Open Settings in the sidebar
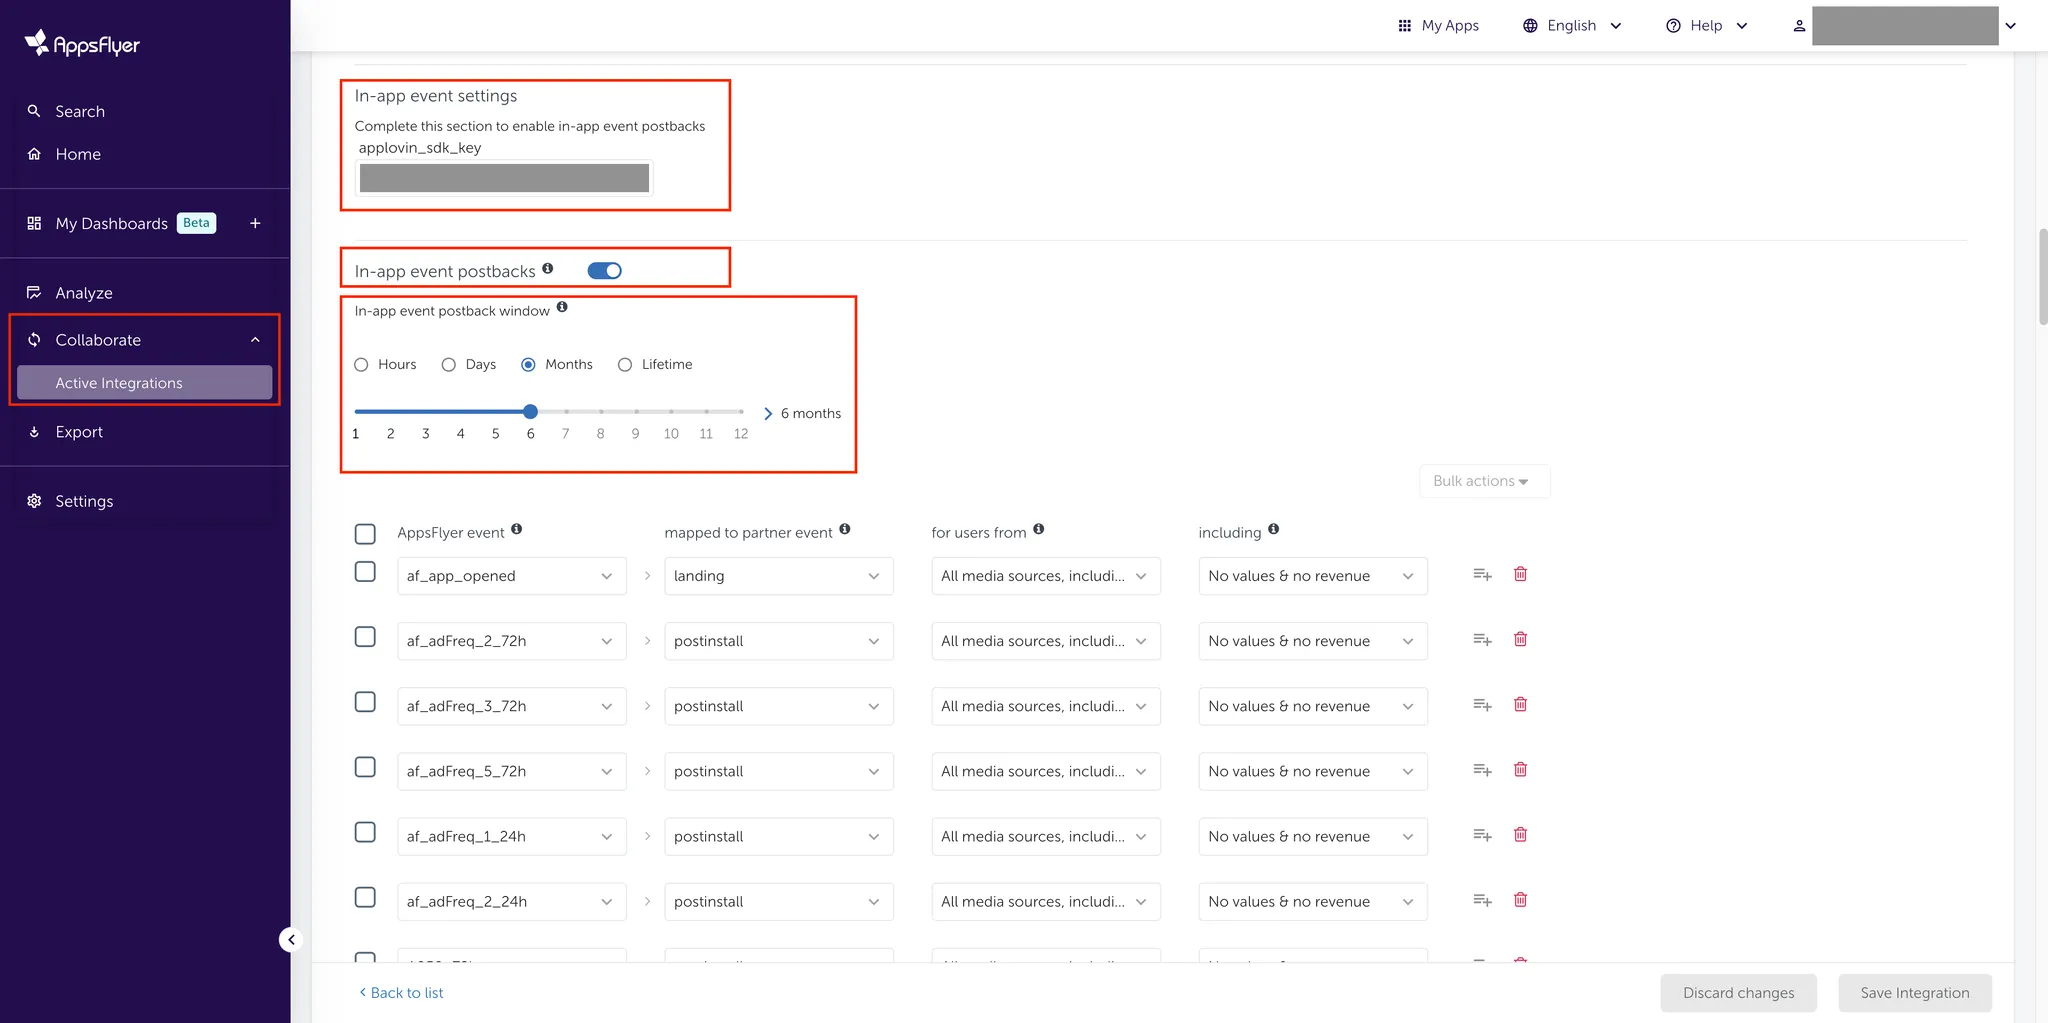The width and height of the screenshot is (2048, 1023). point(84,501)
